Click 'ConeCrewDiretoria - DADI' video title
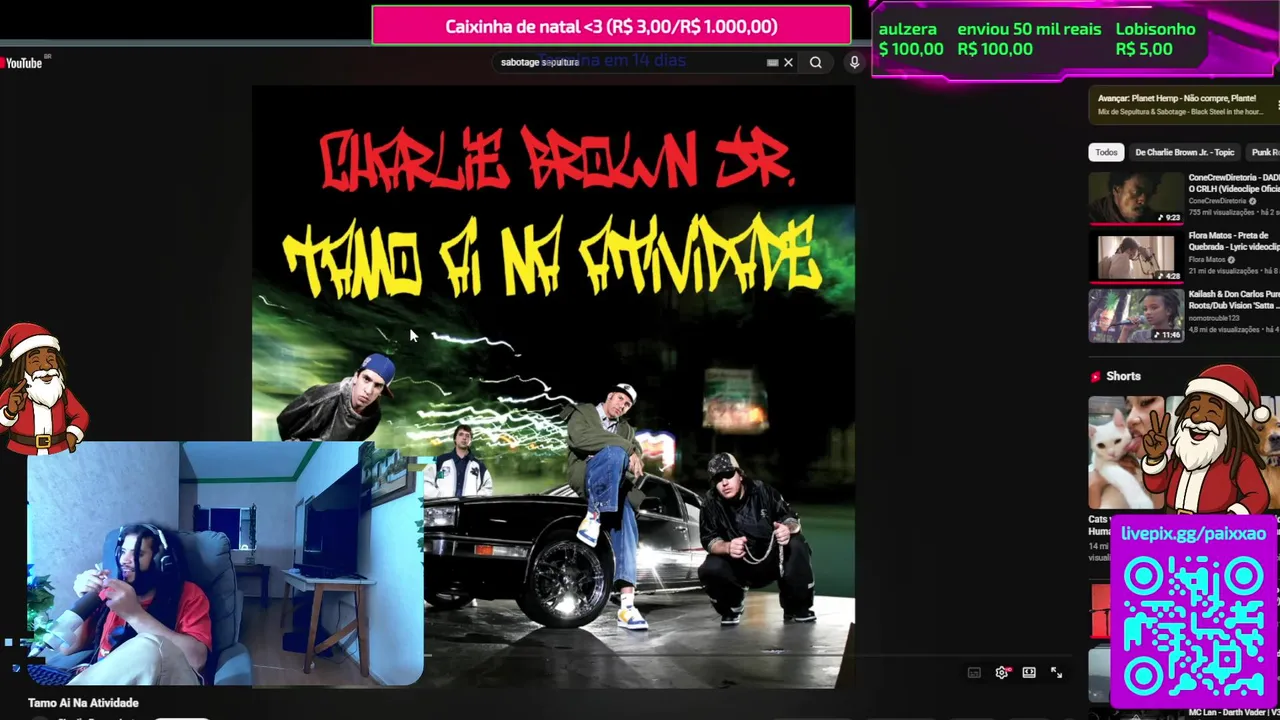 coord(1234,183)
